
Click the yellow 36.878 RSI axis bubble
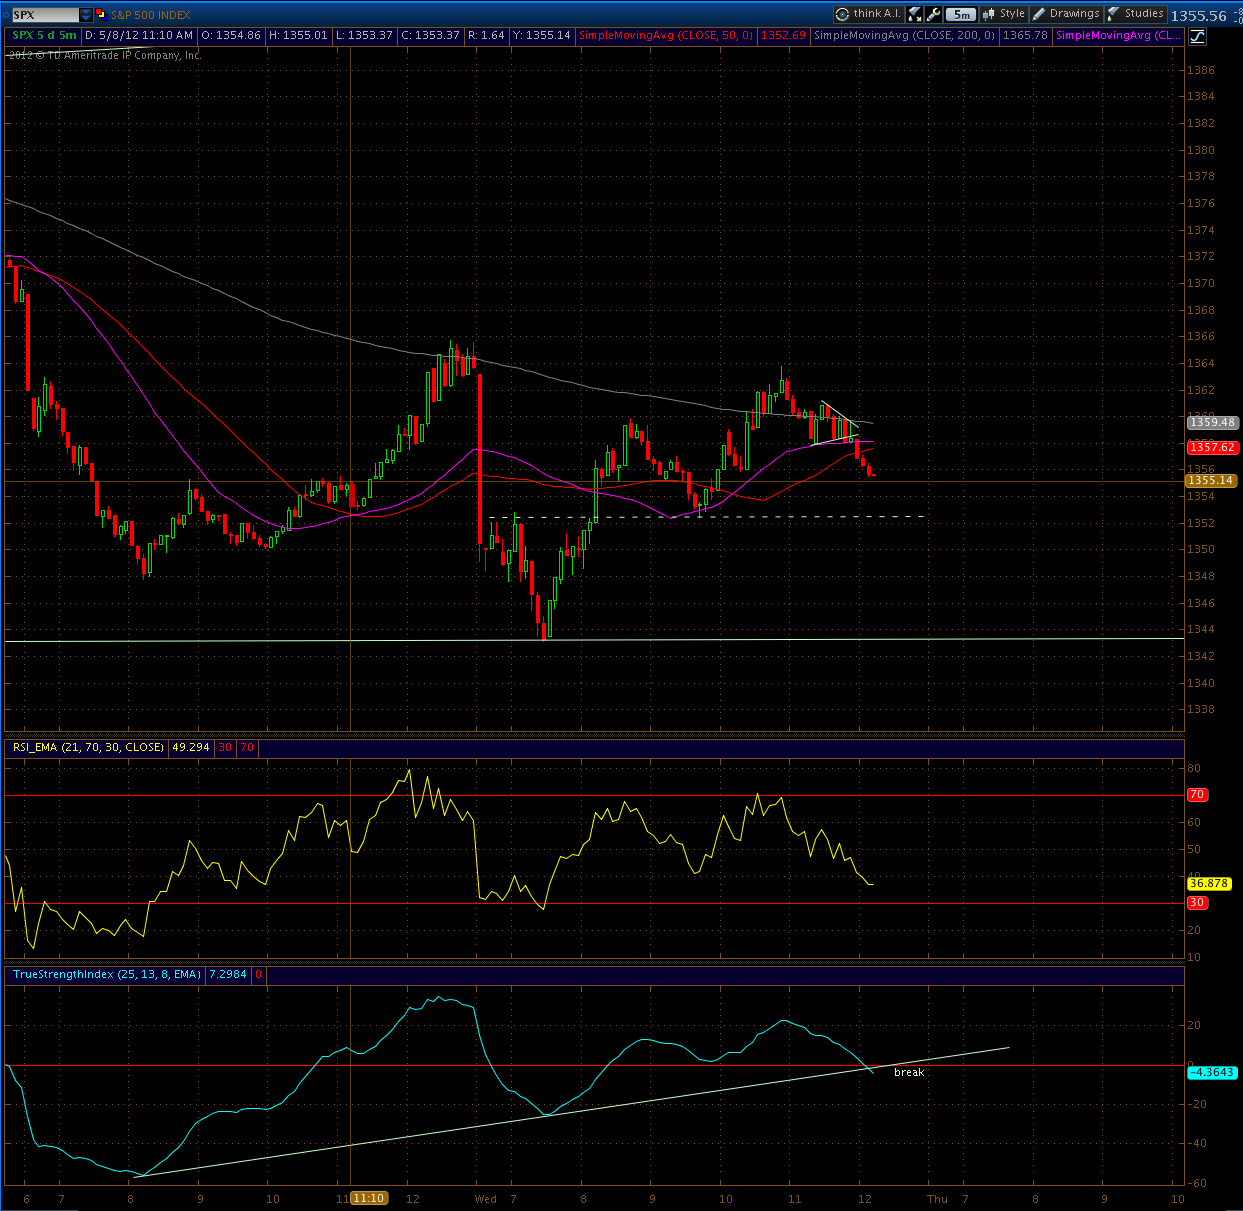1209,883
